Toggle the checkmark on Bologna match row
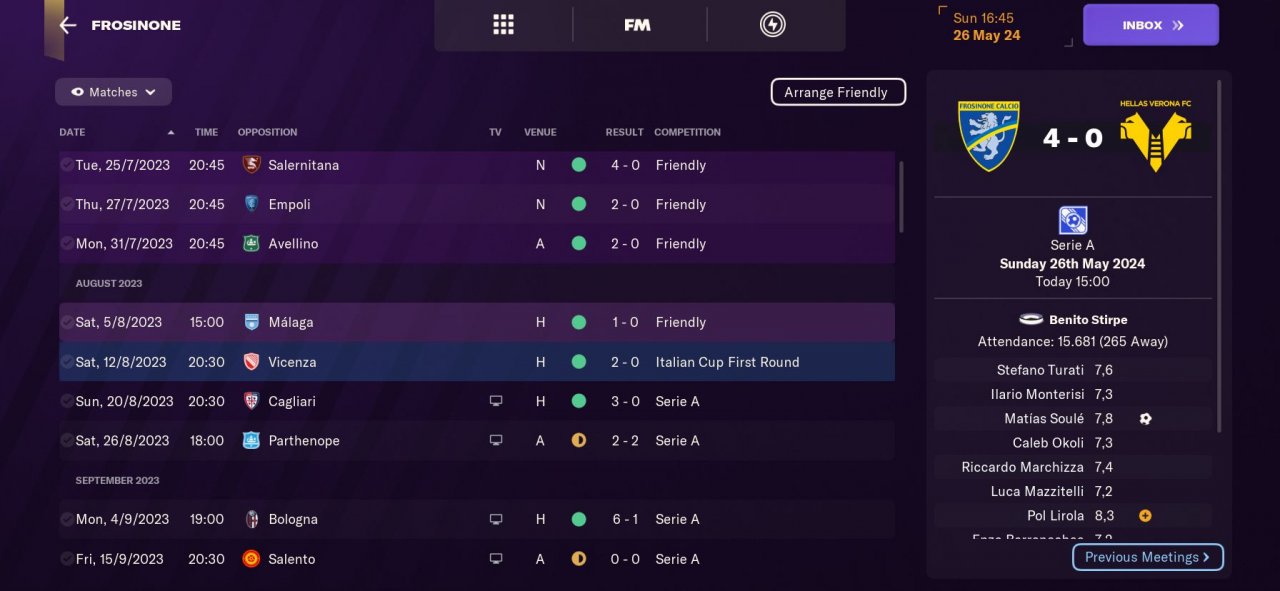The image size is (1280, 591). tap(66, 519)
